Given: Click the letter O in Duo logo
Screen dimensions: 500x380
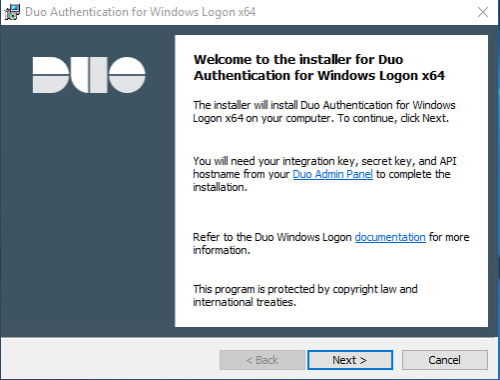Looking at the screenshot, I should pyautogui.click(x=127, y=75).
